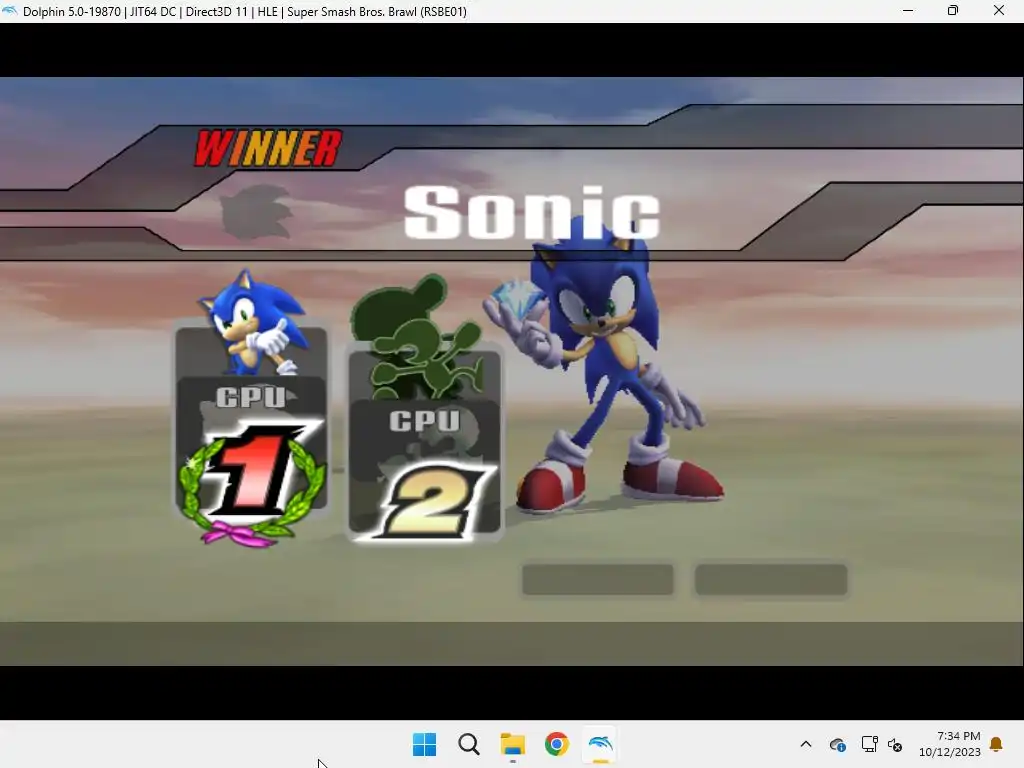The width and height of the screenshot is (1024, 768).
Task: Click the second empty player results slot
Action: pos(771,580)
